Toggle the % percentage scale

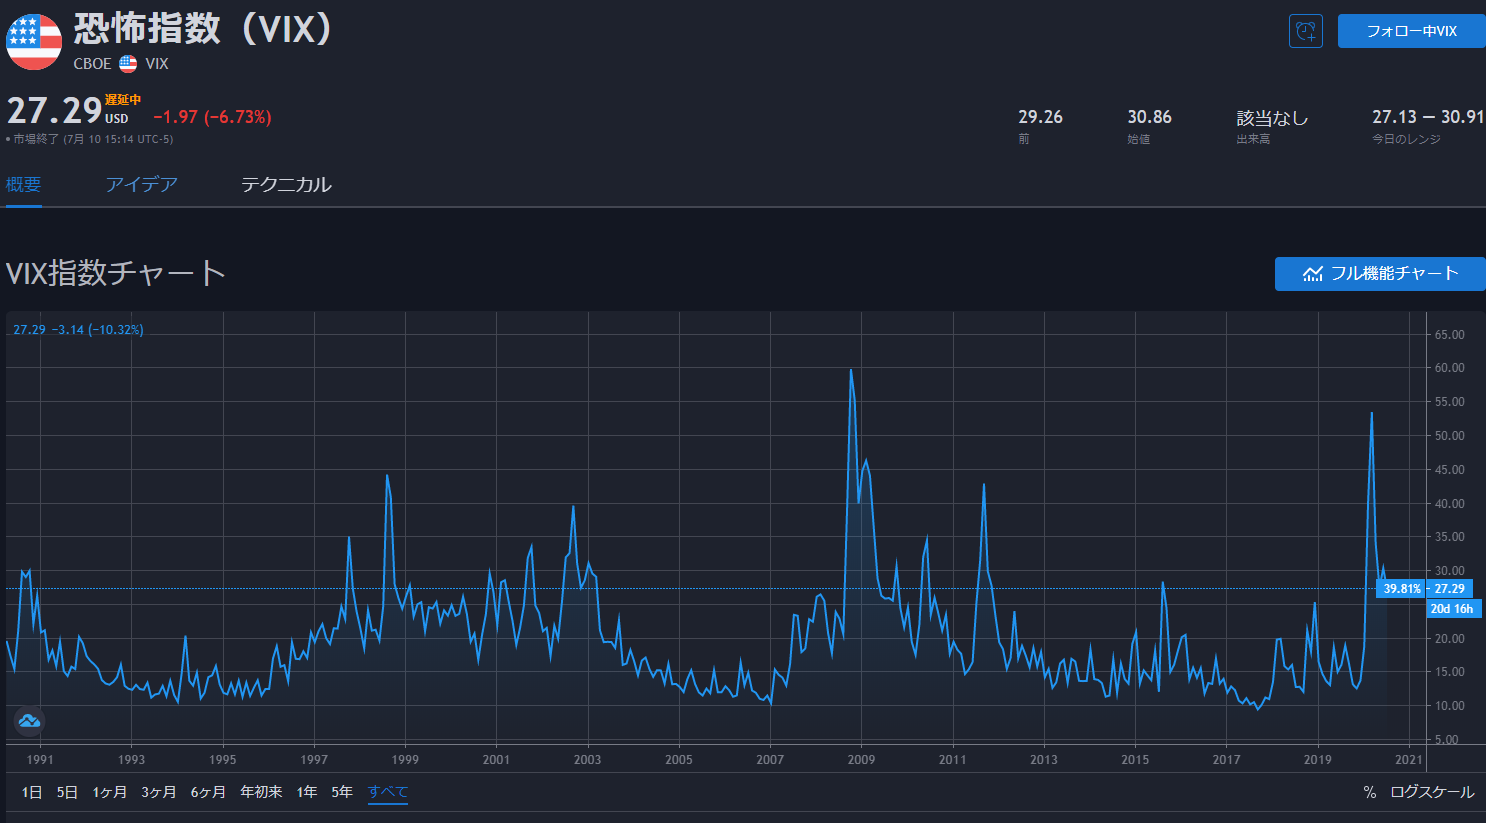[x=1369, y=792]
